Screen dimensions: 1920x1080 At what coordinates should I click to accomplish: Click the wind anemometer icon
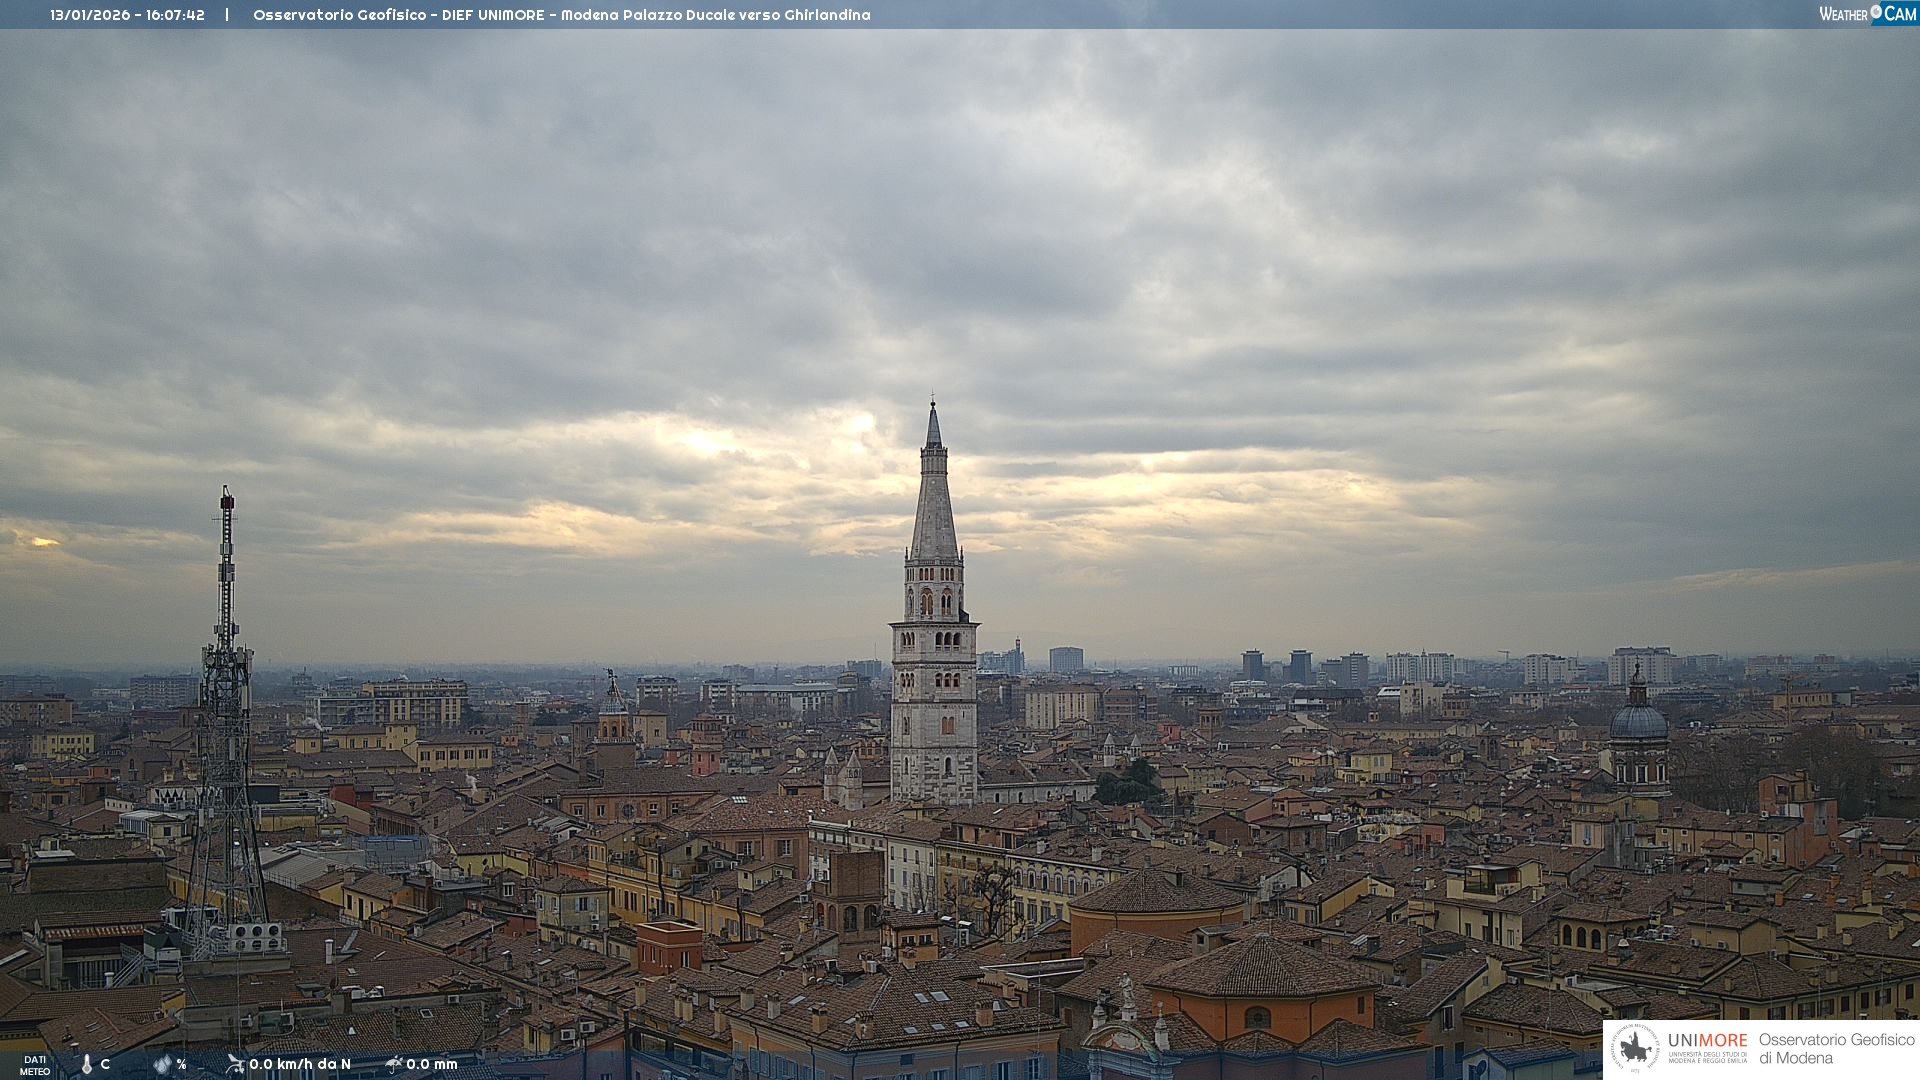(235, 1064)
